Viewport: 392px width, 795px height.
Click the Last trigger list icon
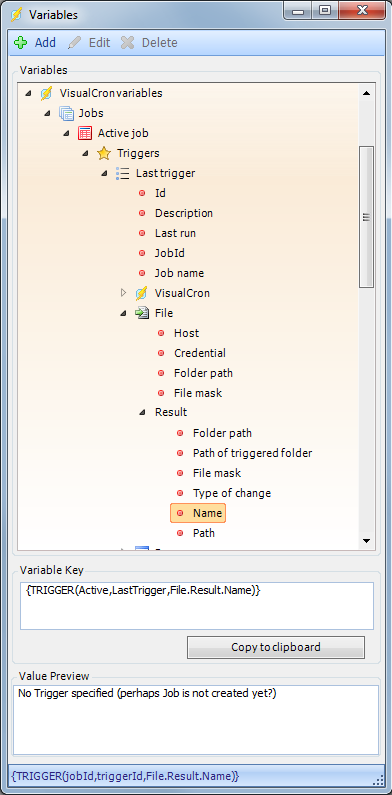pos(123,173)
